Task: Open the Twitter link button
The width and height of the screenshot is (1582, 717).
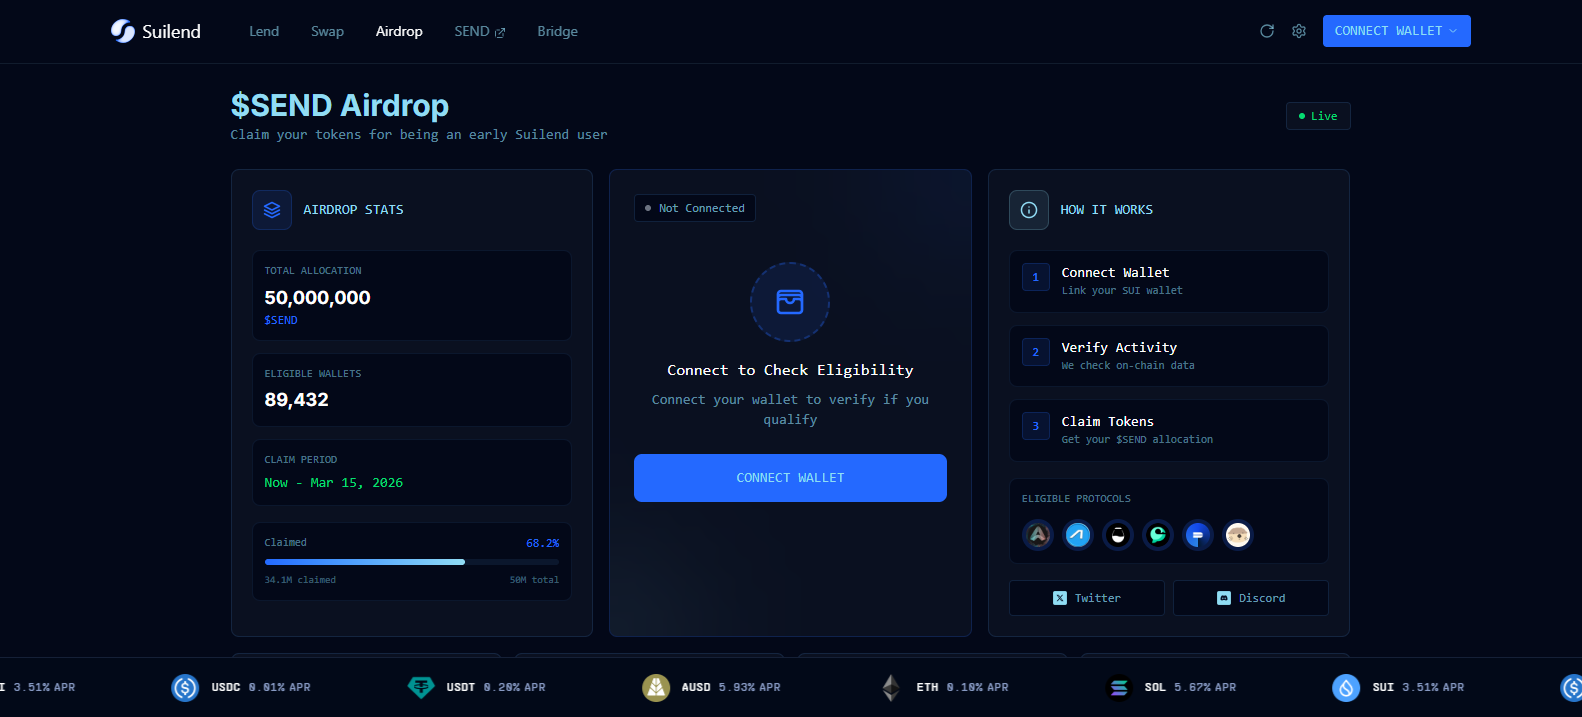Action: pyautogui.click(x=1087, y=598)
